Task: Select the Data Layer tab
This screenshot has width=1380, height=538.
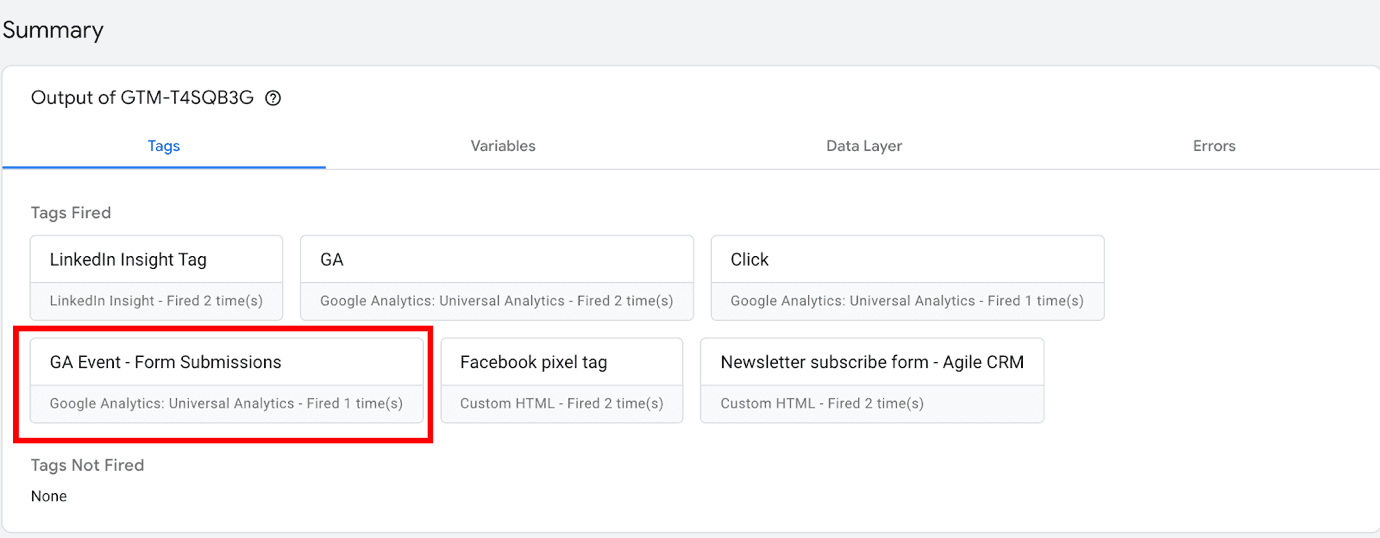Action: 864,146
